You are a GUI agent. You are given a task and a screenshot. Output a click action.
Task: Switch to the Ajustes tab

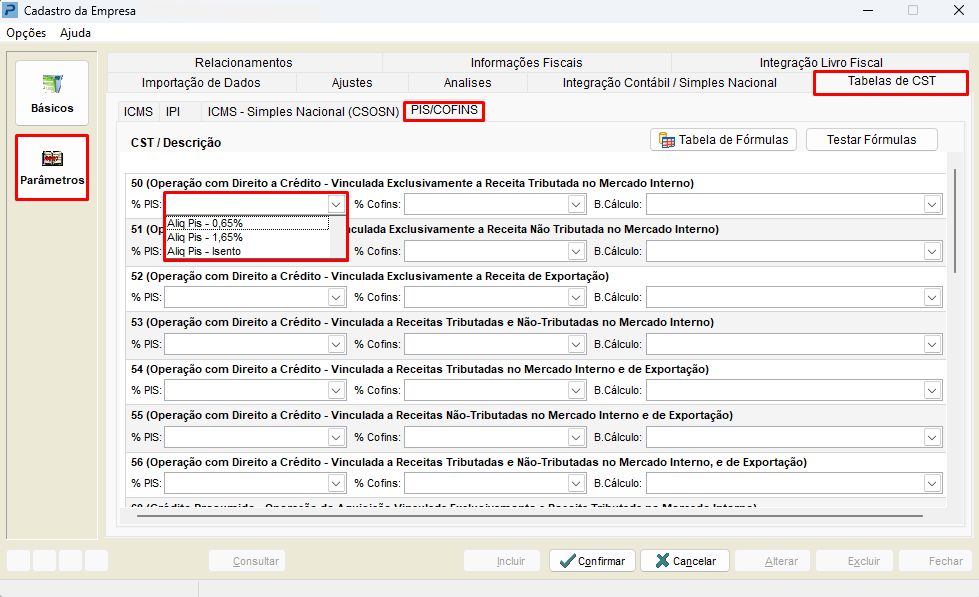[352, 82]
